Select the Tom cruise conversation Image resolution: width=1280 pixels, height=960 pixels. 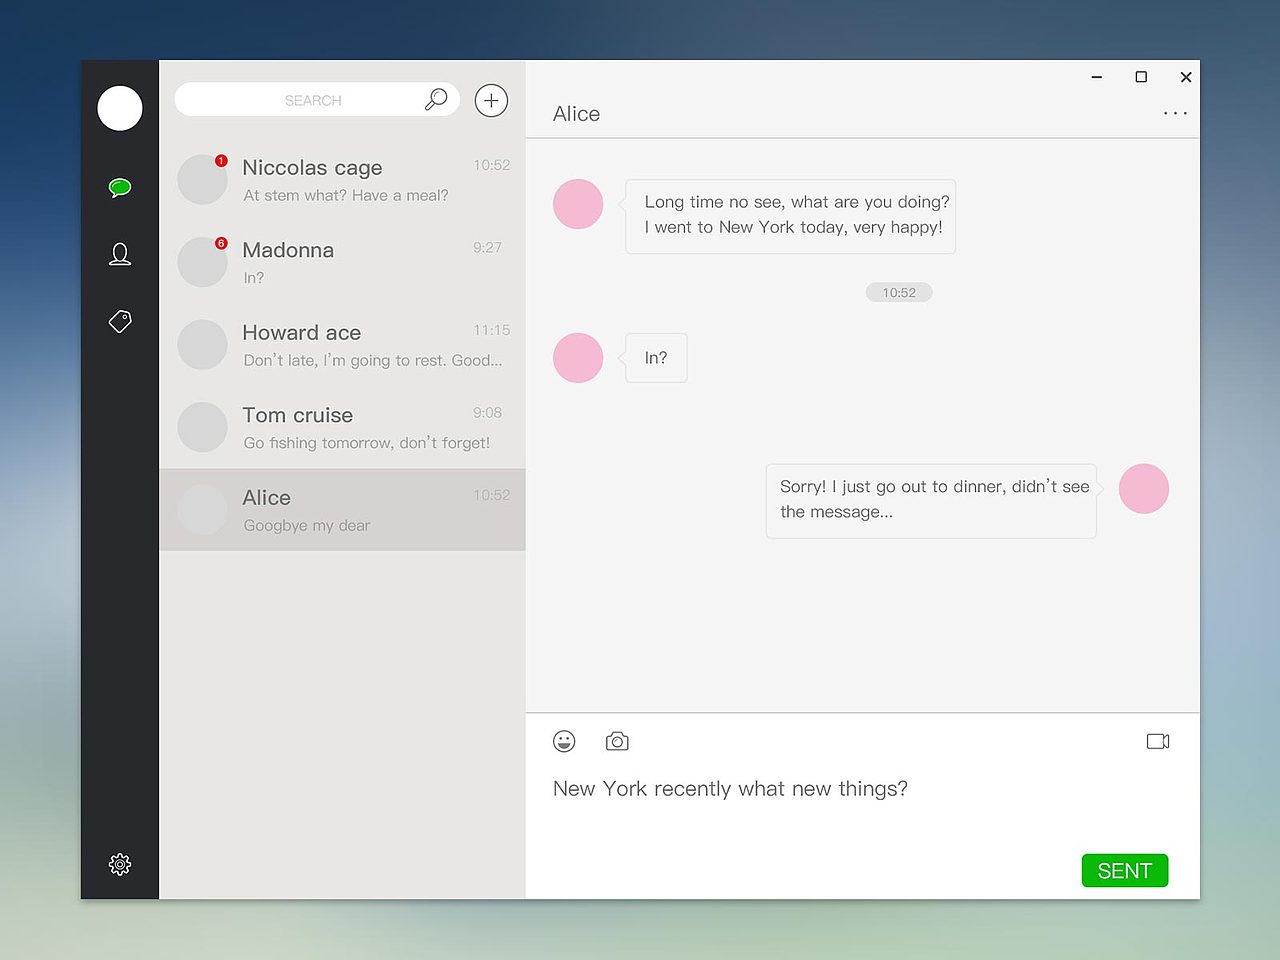[x=342, y=427]
